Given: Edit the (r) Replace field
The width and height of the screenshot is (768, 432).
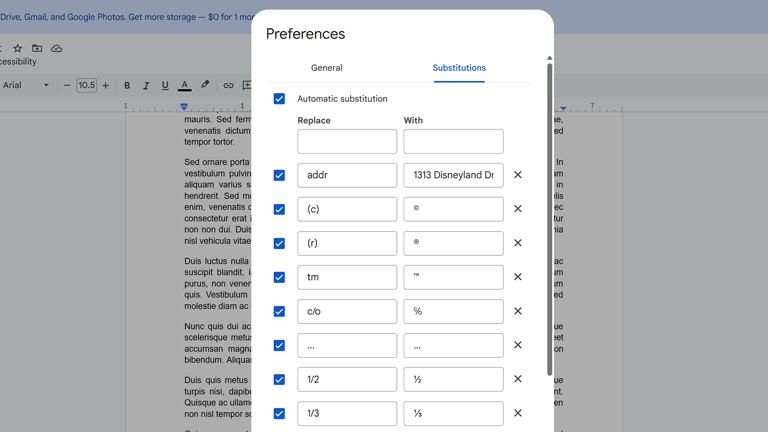Looking at the screenshot, I should [x=347, y=243].
